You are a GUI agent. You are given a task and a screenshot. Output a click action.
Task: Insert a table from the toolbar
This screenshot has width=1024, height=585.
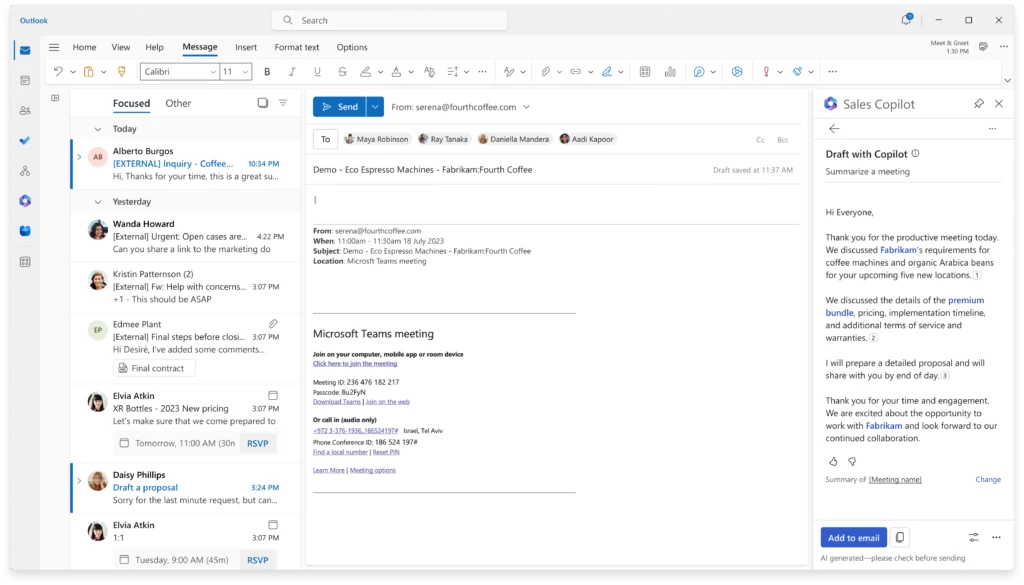pyautogui.click(x=644, y=71)
